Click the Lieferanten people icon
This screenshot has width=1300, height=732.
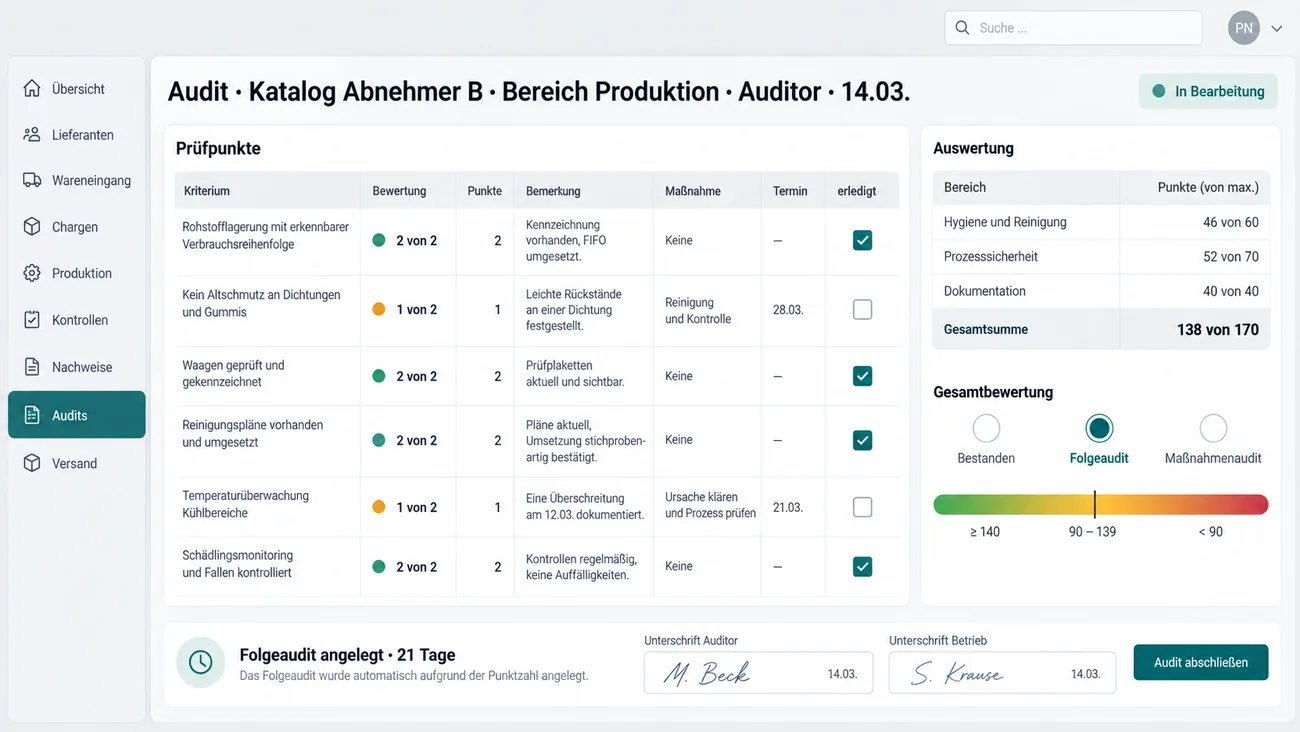32,134
